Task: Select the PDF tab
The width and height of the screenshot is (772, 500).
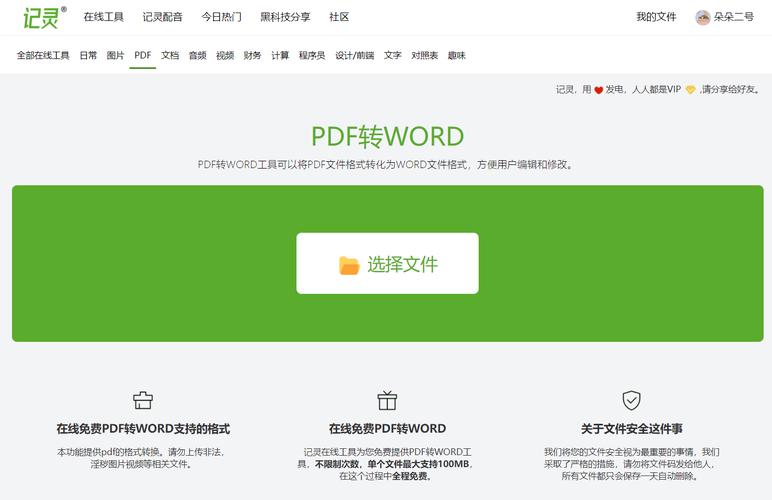Action: 143,55
